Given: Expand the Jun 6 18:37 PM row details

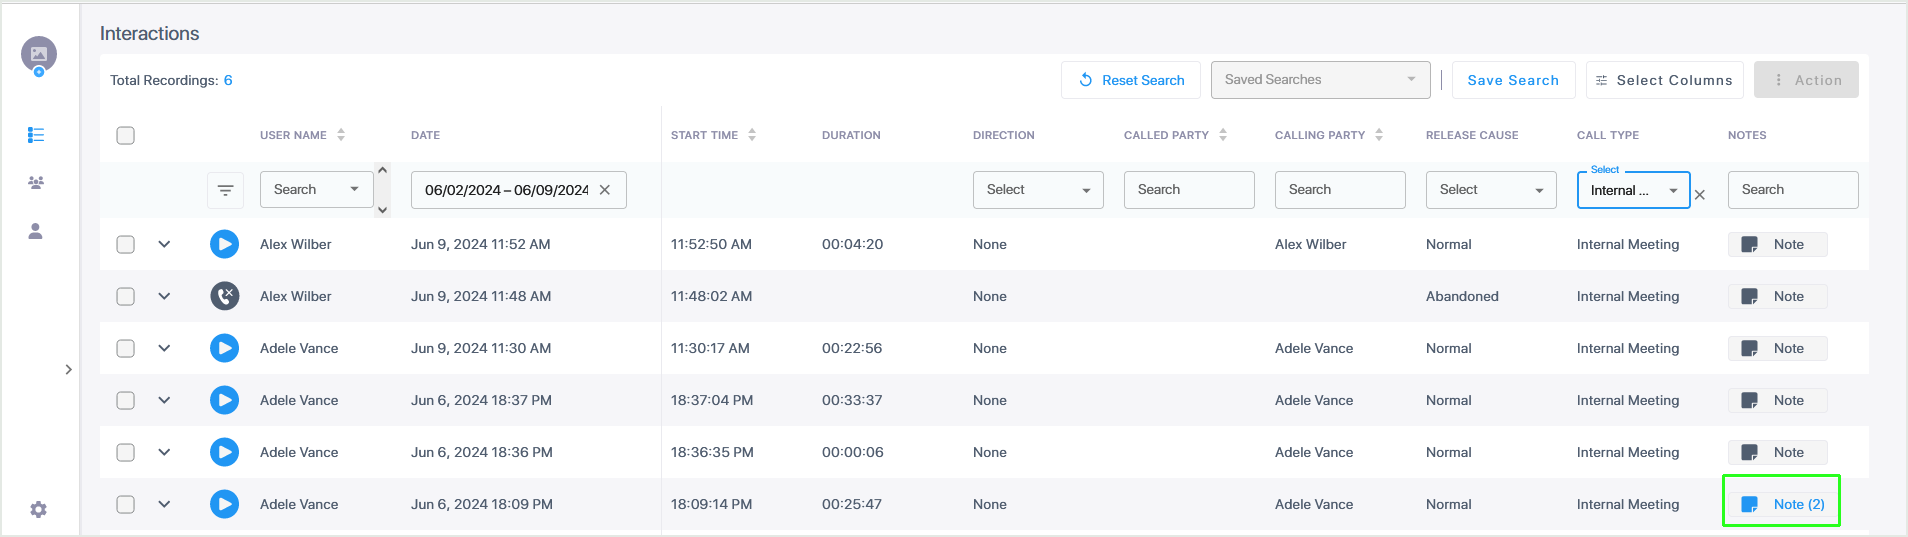Looking at the screenshot, I should point(164,400).
